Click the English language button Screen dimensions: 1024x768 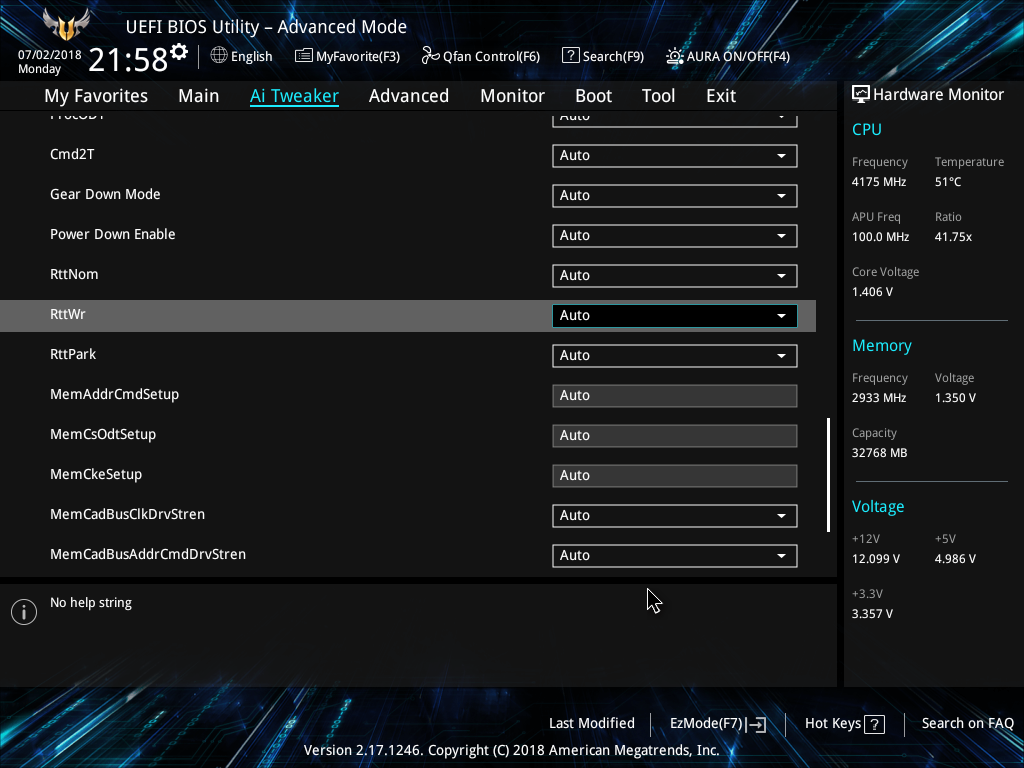click(242, 56)
